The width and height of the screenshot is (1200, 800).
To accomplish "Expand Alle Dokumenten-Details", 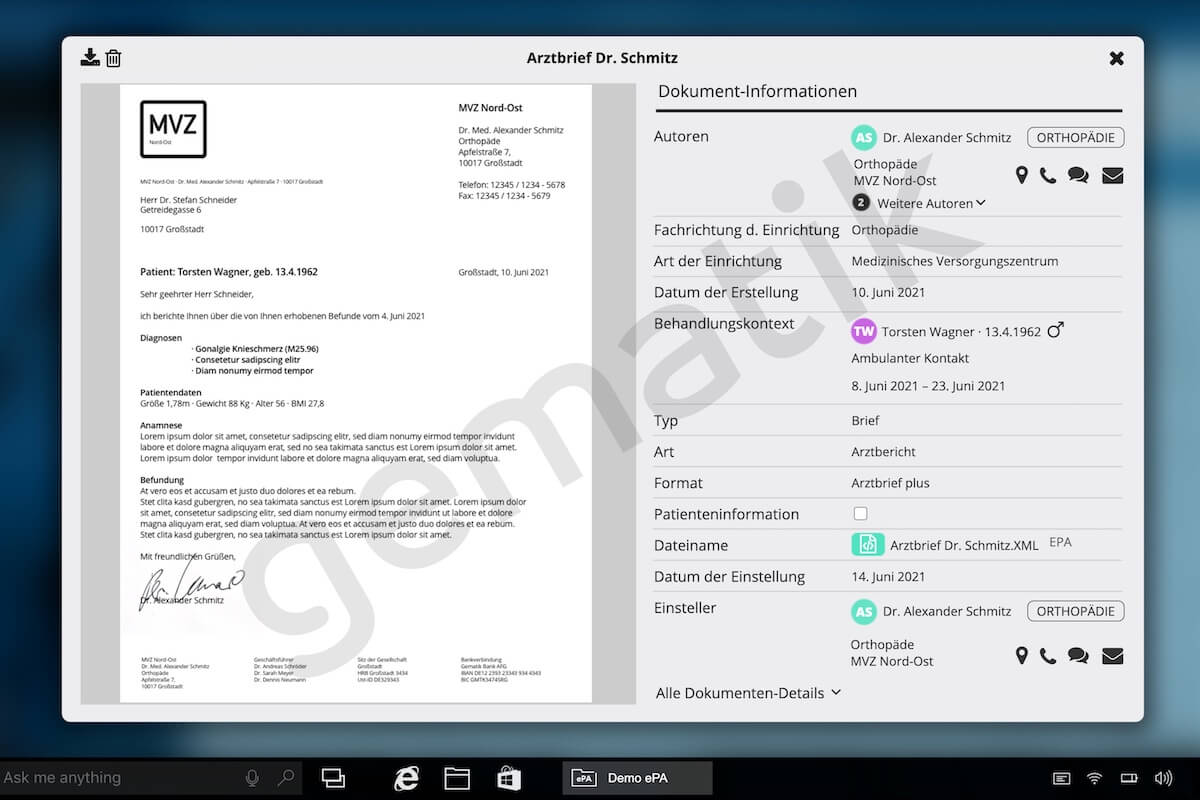I will pos(748,693).
